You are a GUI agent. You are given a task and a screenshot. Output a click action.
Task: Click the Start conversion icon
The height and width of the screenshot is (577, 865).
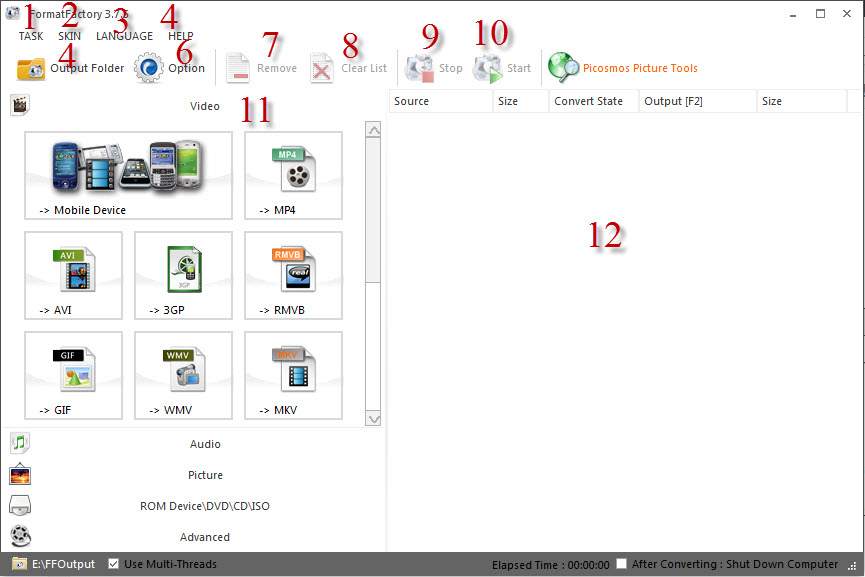(x=488, y=68)
